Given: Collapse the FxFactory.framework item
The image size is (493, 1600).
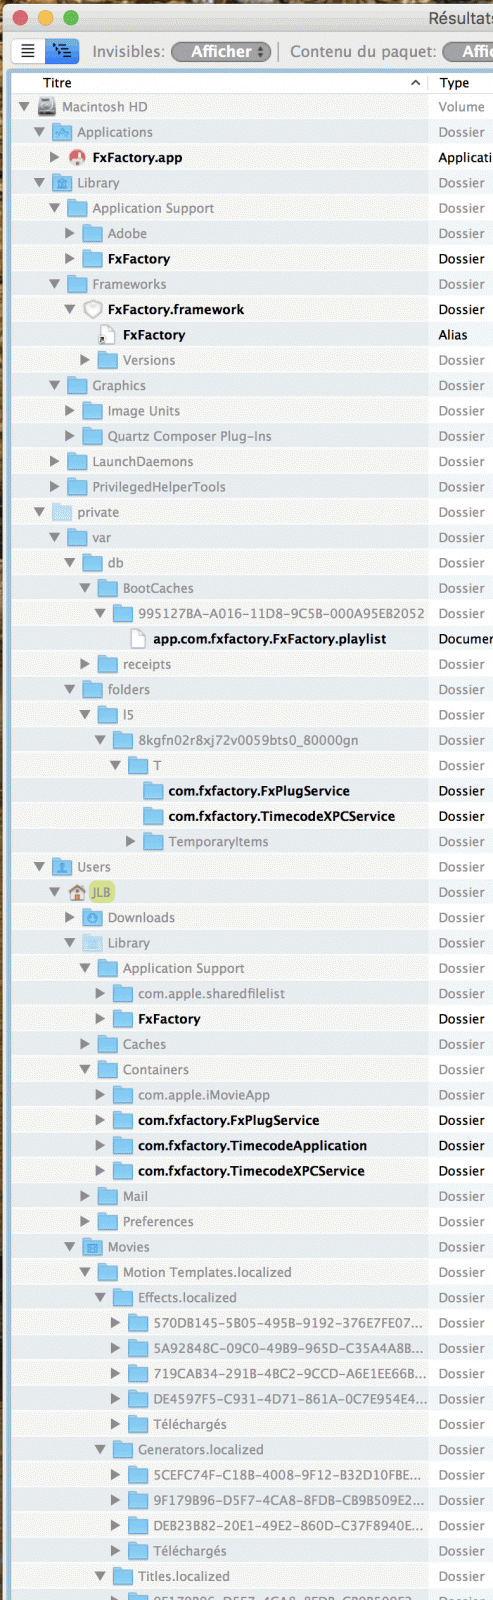Looking at the screenshot, I should [x=70, y=309].
